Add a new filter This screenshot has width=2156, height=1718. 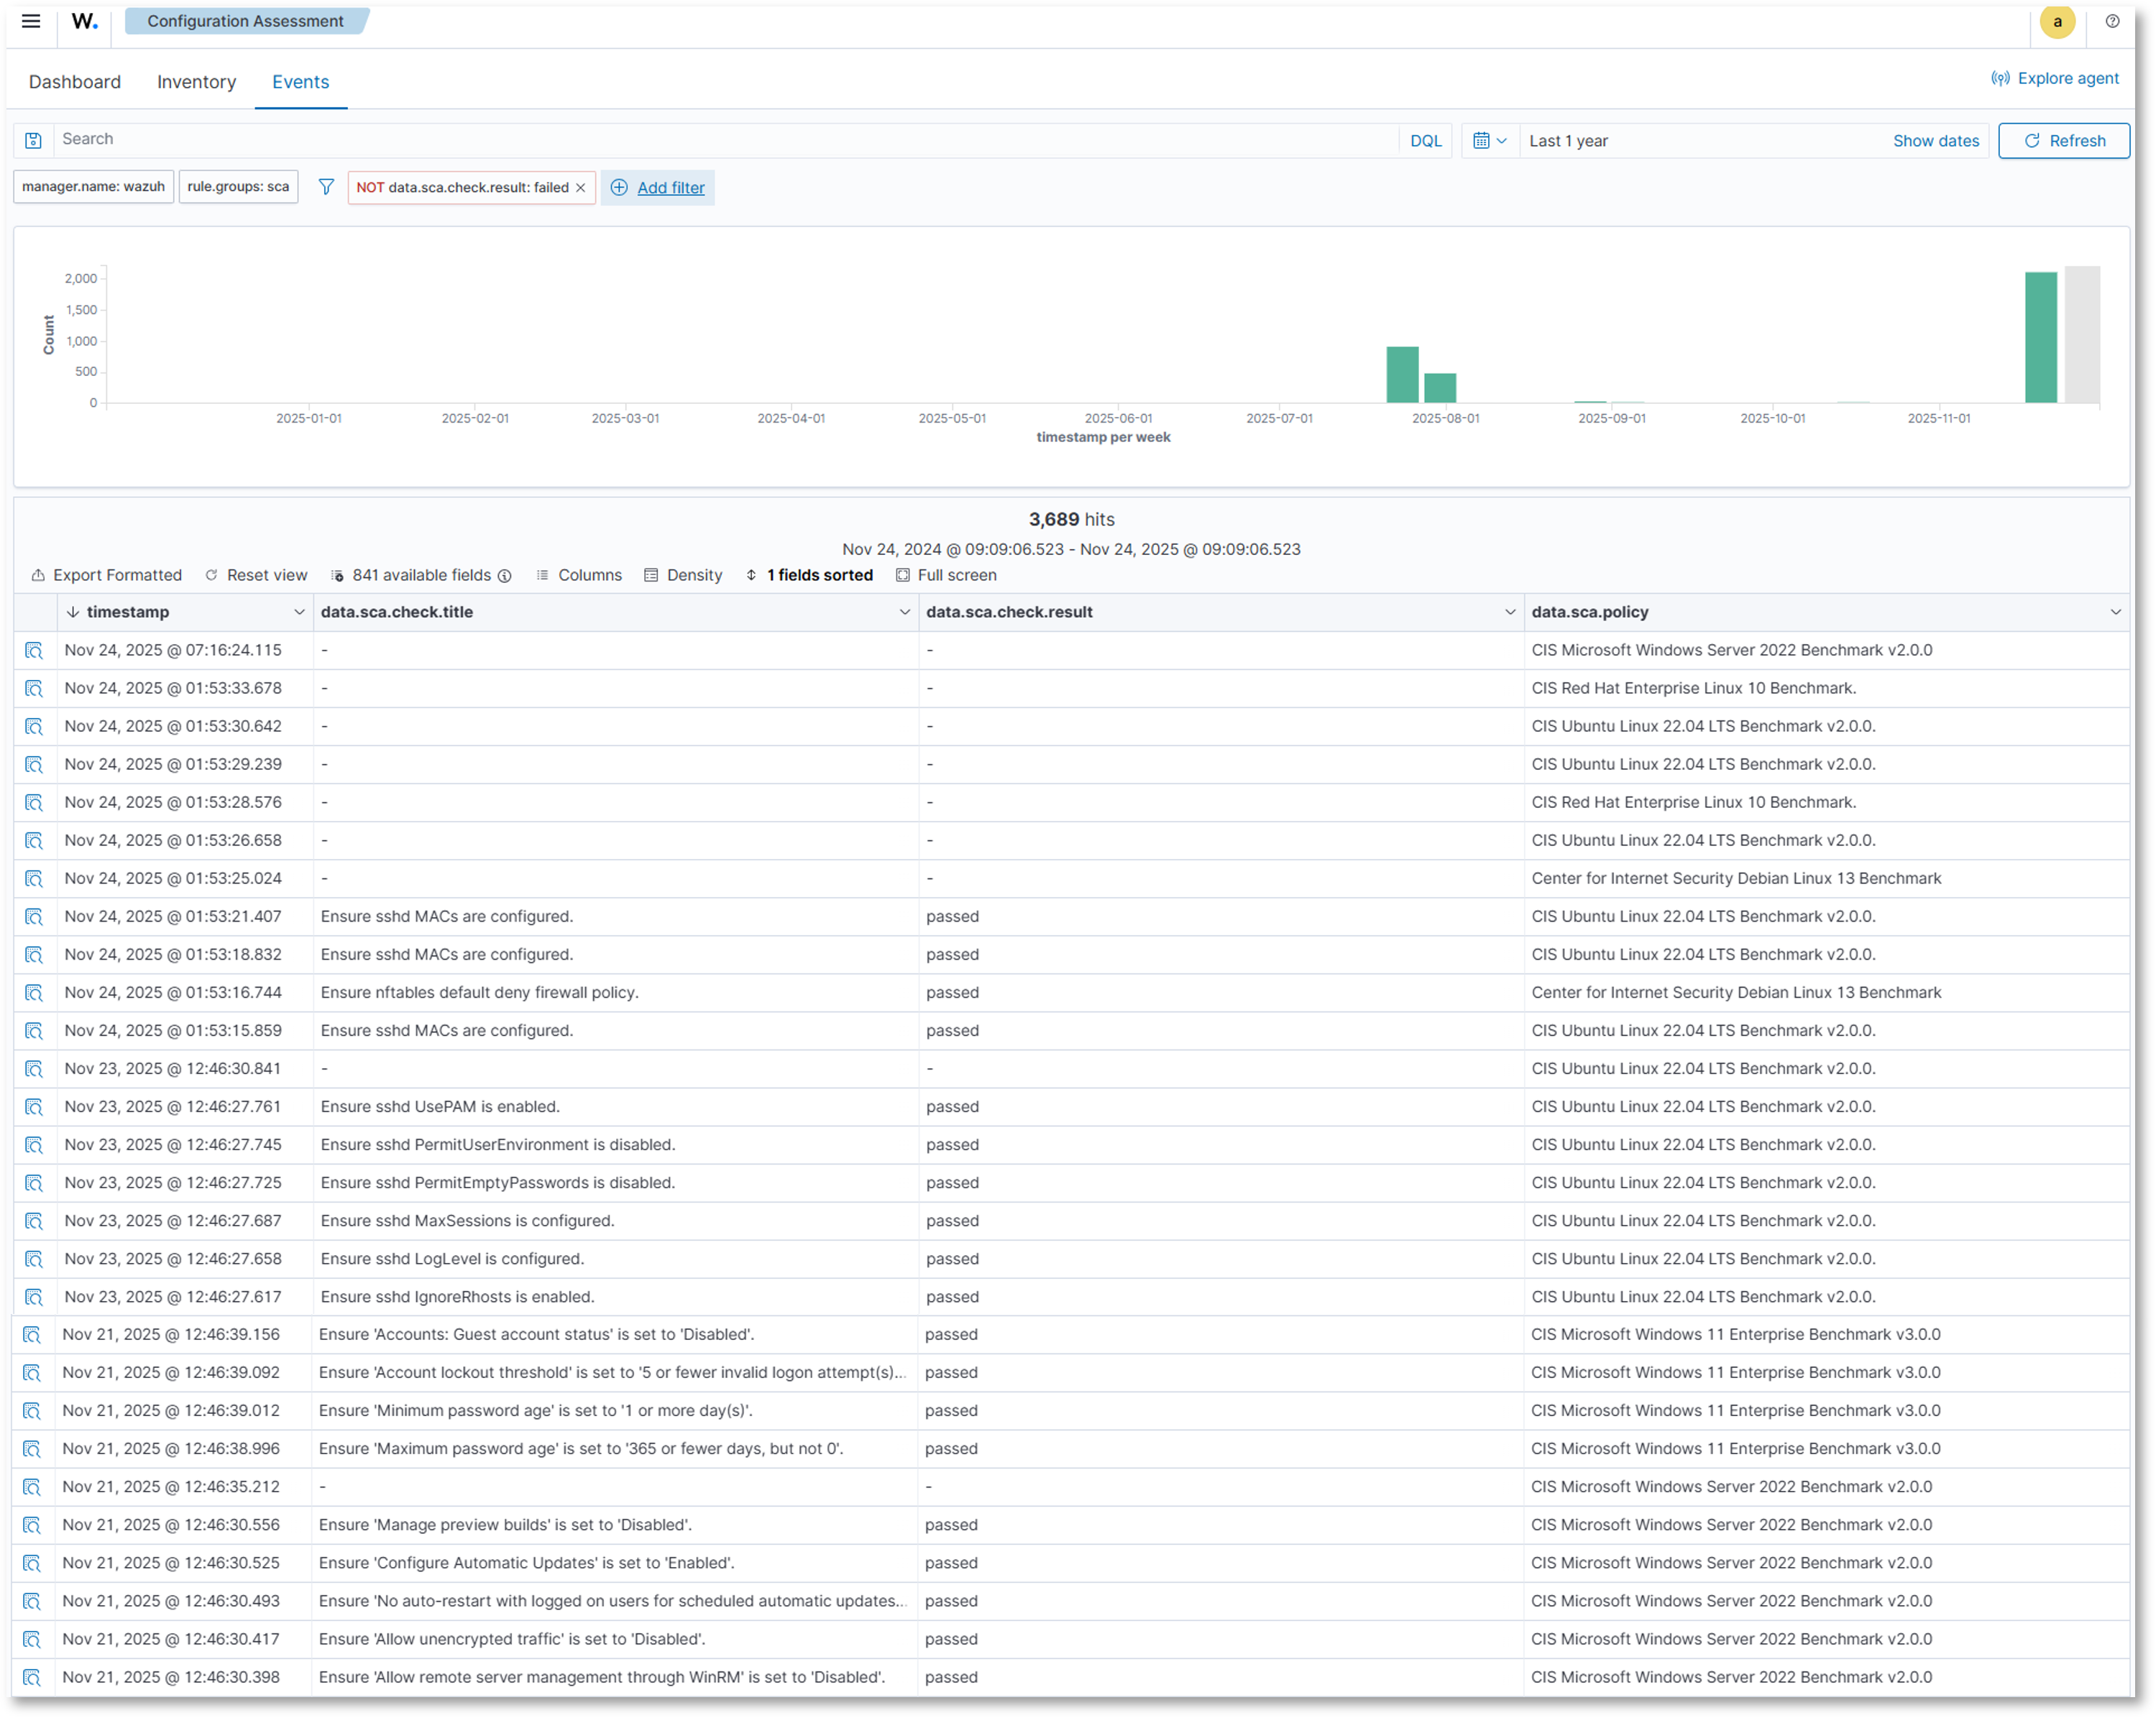(657, 187)
